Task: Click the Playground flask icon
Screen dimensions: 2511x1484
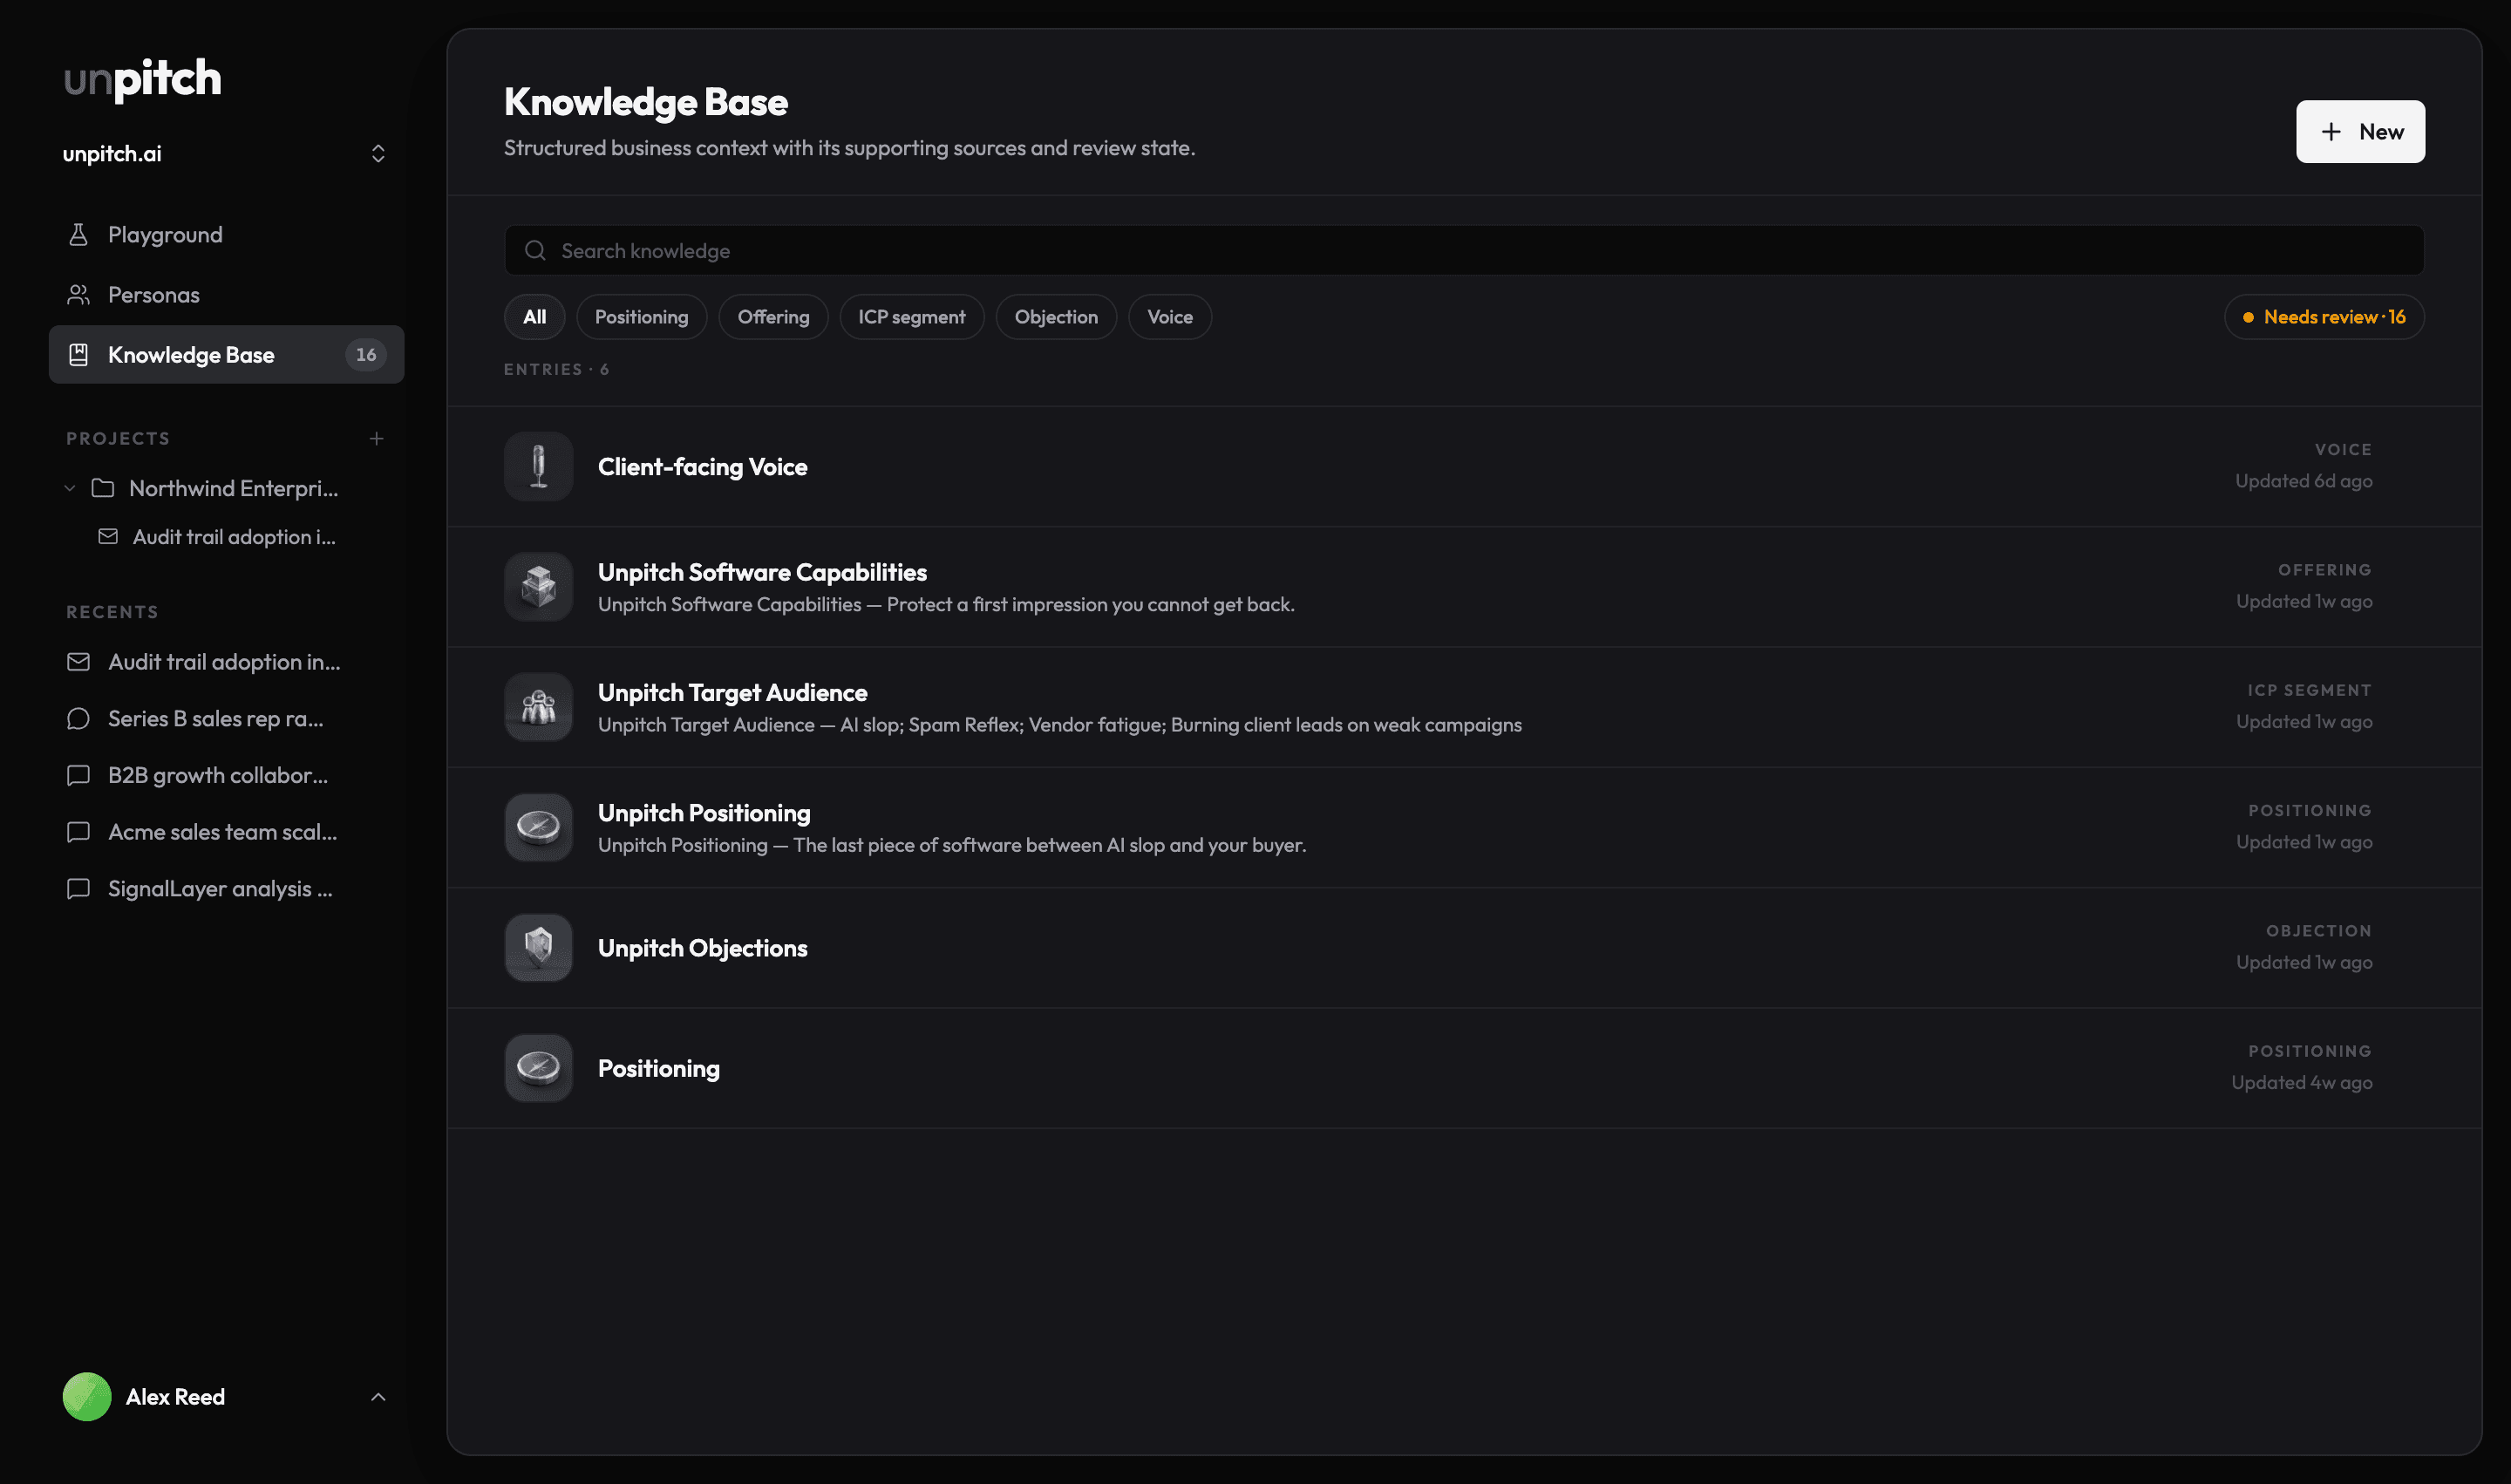Action: [78, 234]
